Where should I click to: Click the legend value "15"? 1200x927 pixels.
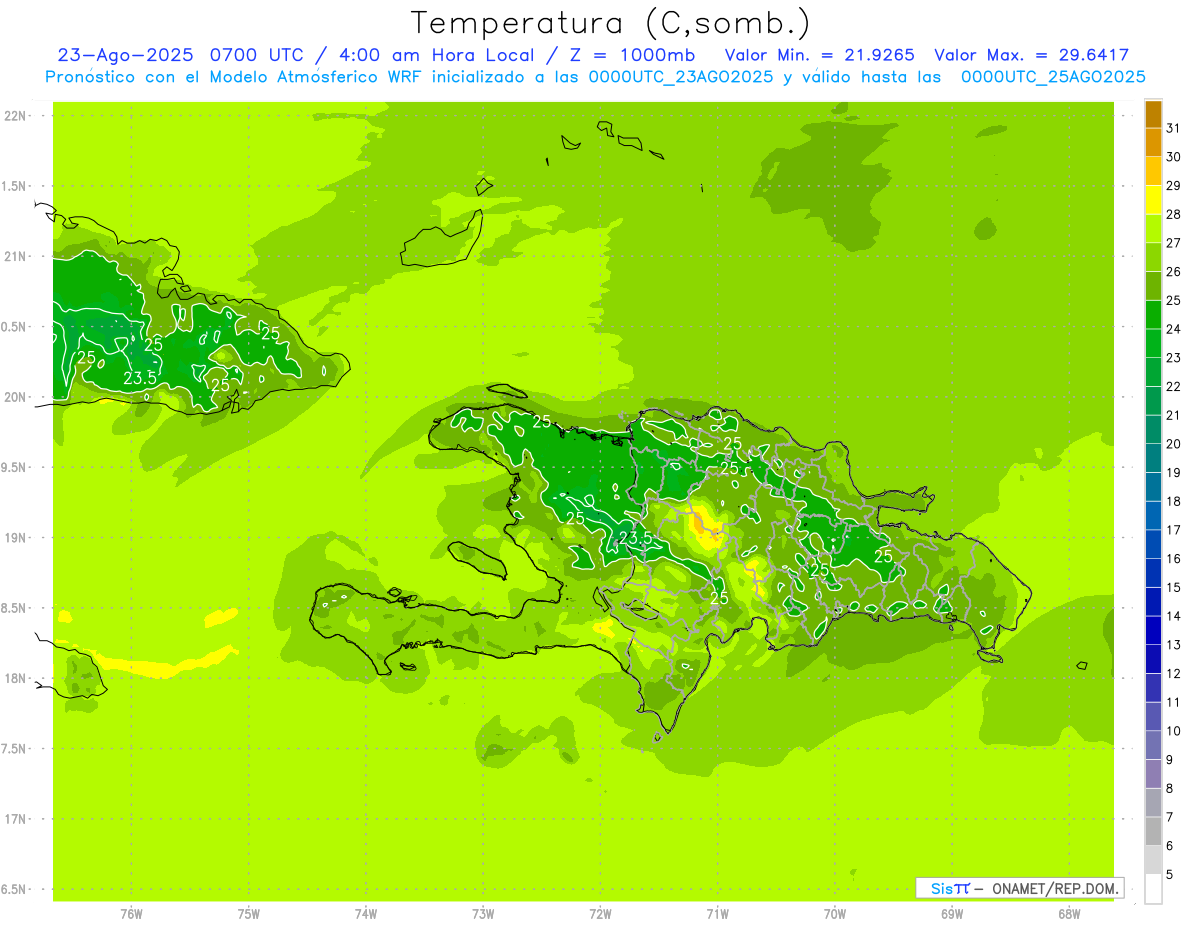tap(1174, 587)
